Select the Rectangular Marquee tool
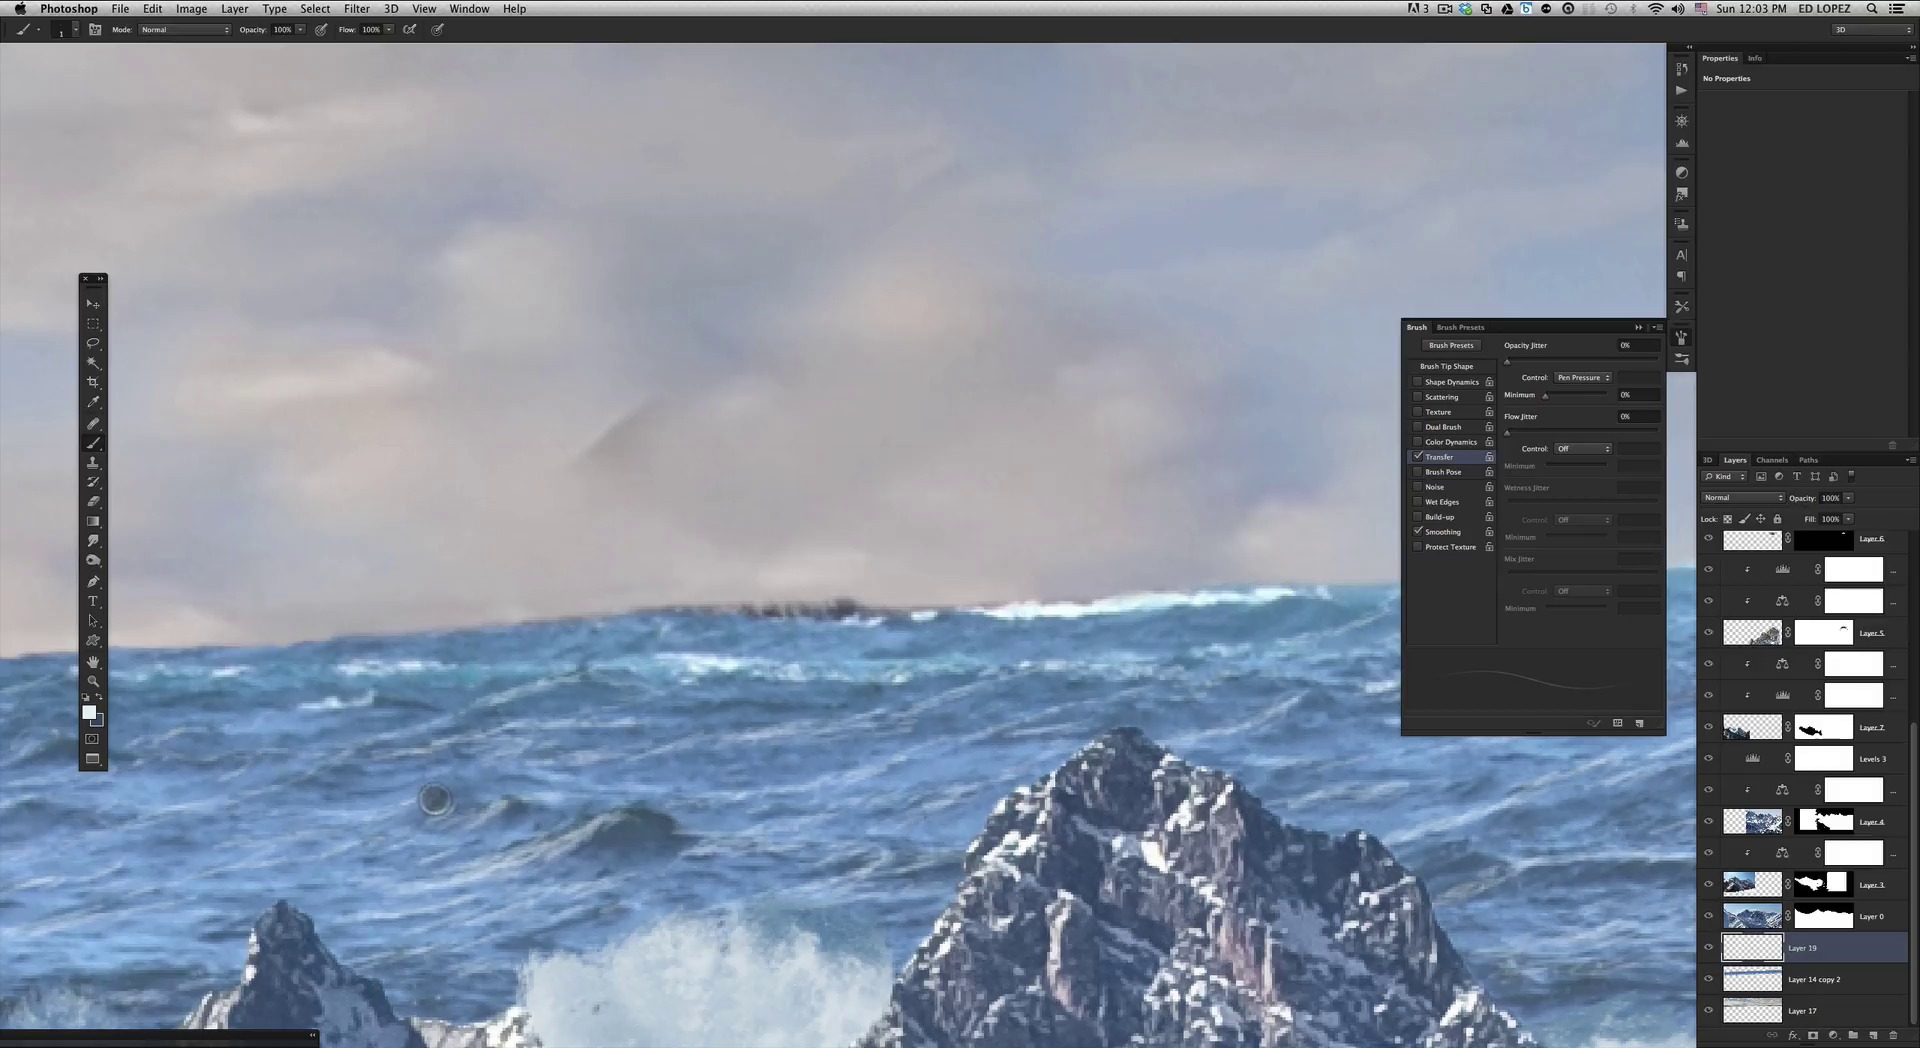The height and width of the screenshot is (1048, 1920). tap(93, 324)
